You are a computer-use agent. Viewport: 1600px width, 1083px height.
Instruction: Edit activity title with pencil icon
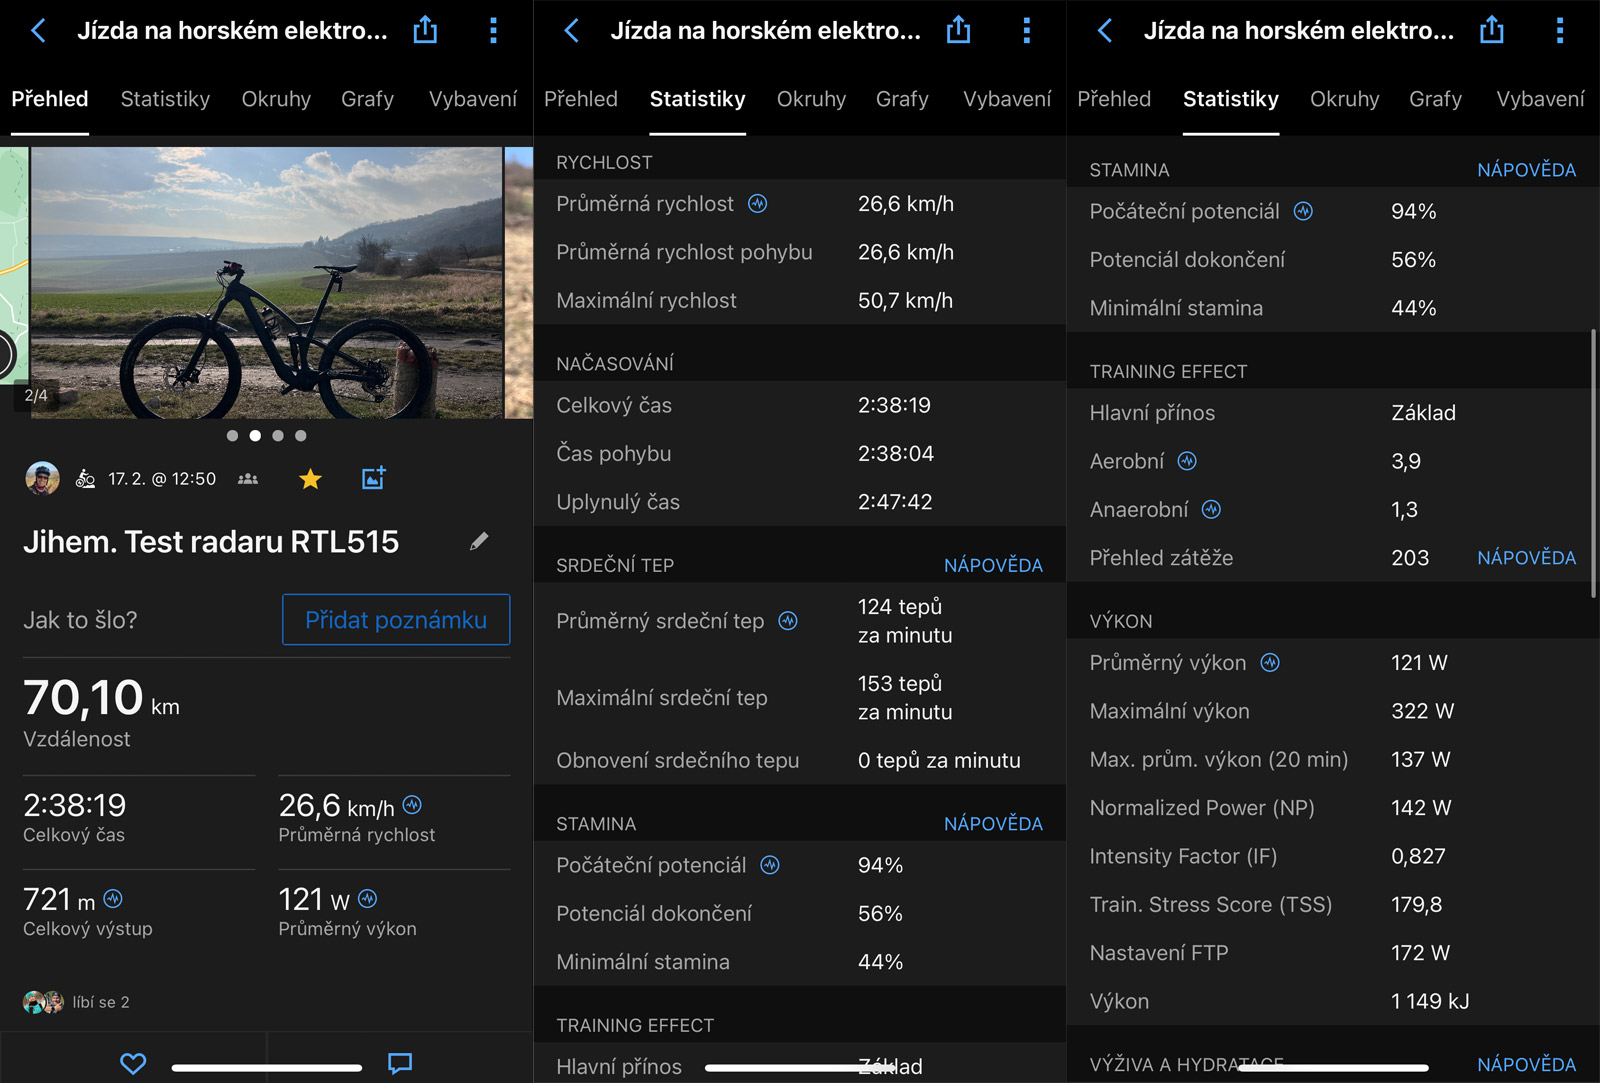[x=479, y=541]
